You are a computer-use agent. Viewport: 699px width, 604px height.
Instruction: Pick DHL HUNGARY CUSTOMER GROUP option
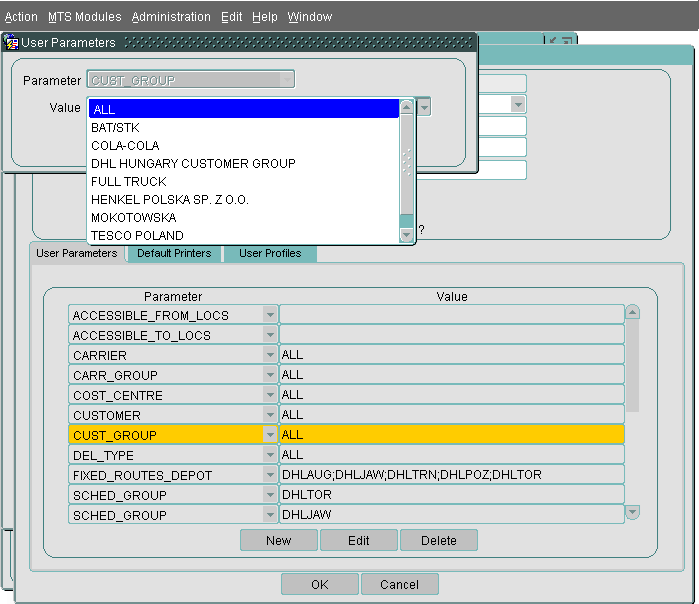point(244,164)
